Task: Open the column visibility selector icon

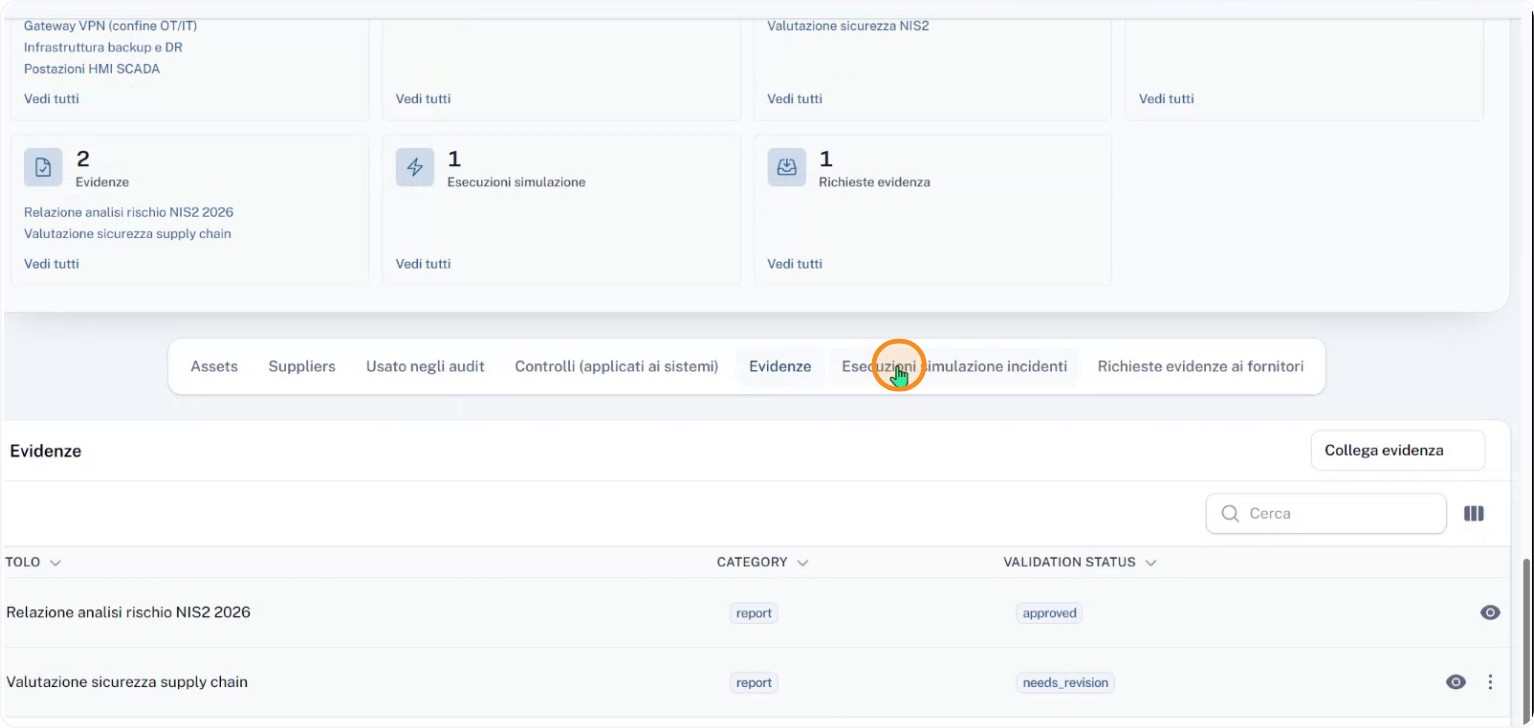Action: (1473, 513)
